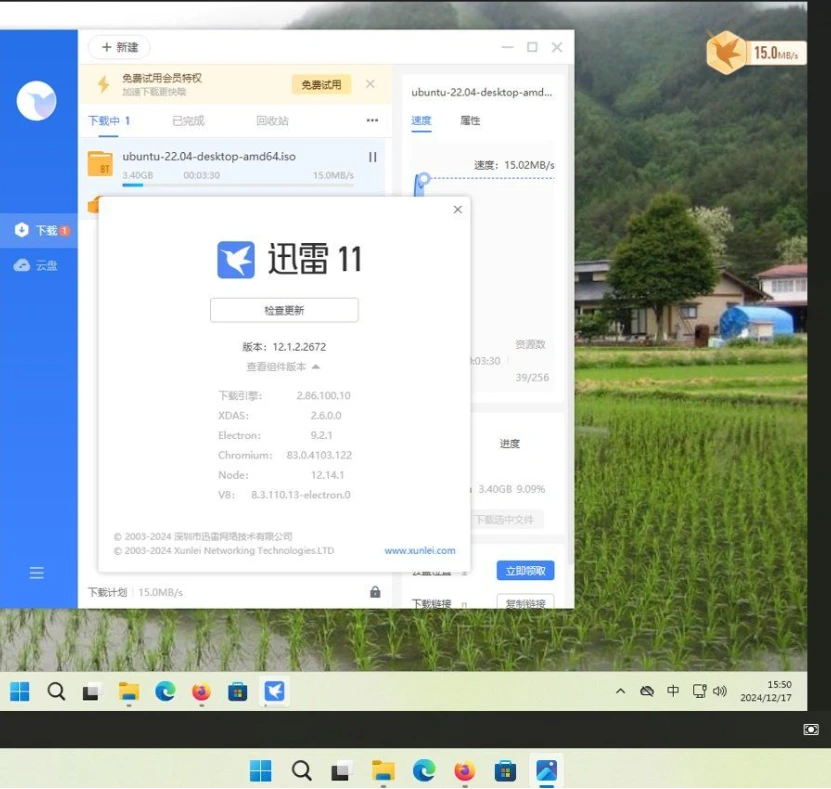The width and height of the screenshot is (831, 789).
Task: Open Microsoft Store in lower taskbar
Action: point(505,770)
